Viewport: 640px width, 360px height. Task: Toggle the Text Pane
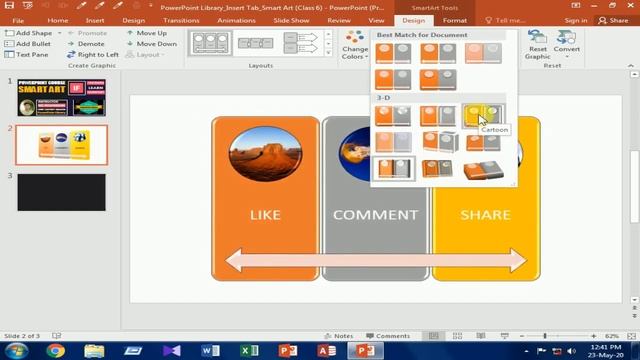click(27, 54)
